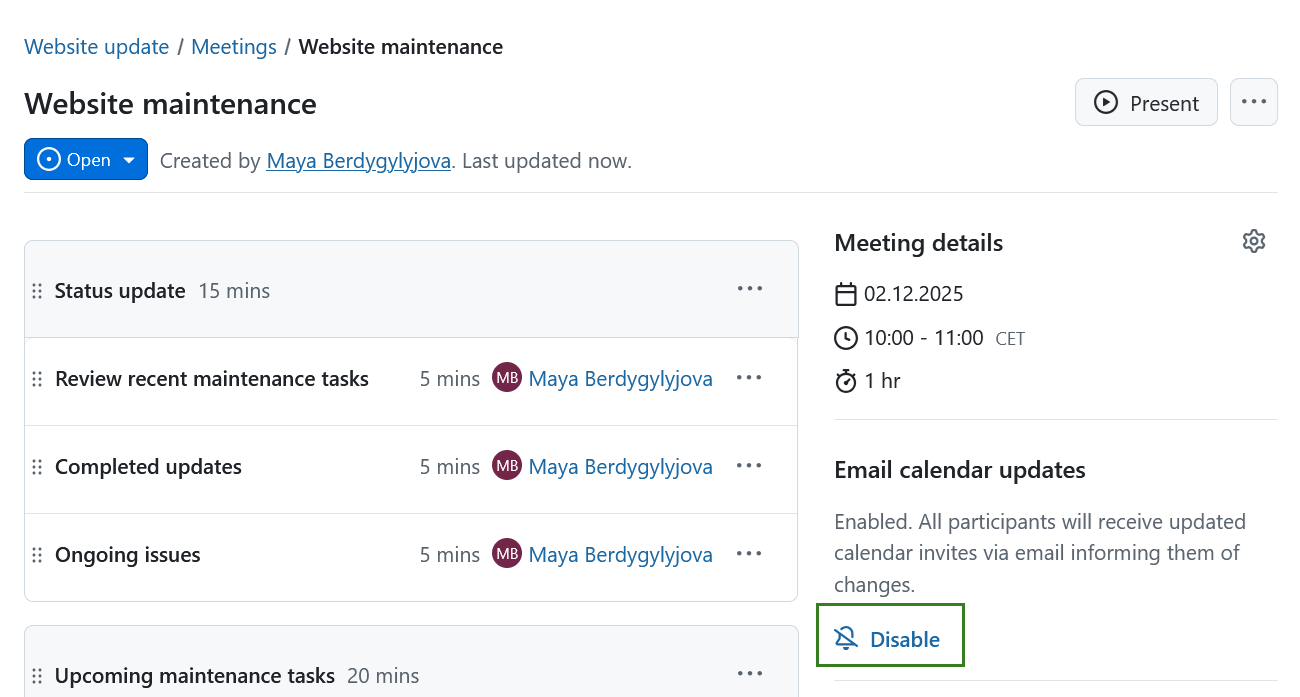Click the Present play icon
The height and width of the screenshot is (697, 1300).
click(x=1105, y=102)
